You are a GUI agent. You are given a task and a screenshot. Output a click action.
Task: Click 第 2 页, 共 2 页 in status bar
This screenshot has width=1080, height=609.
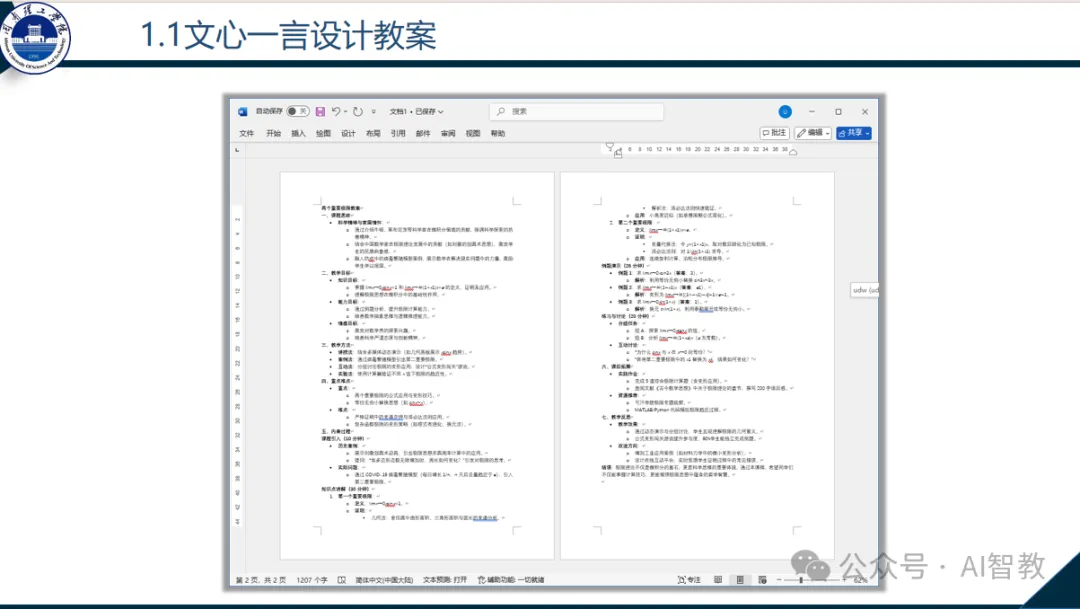click(261, 580)
